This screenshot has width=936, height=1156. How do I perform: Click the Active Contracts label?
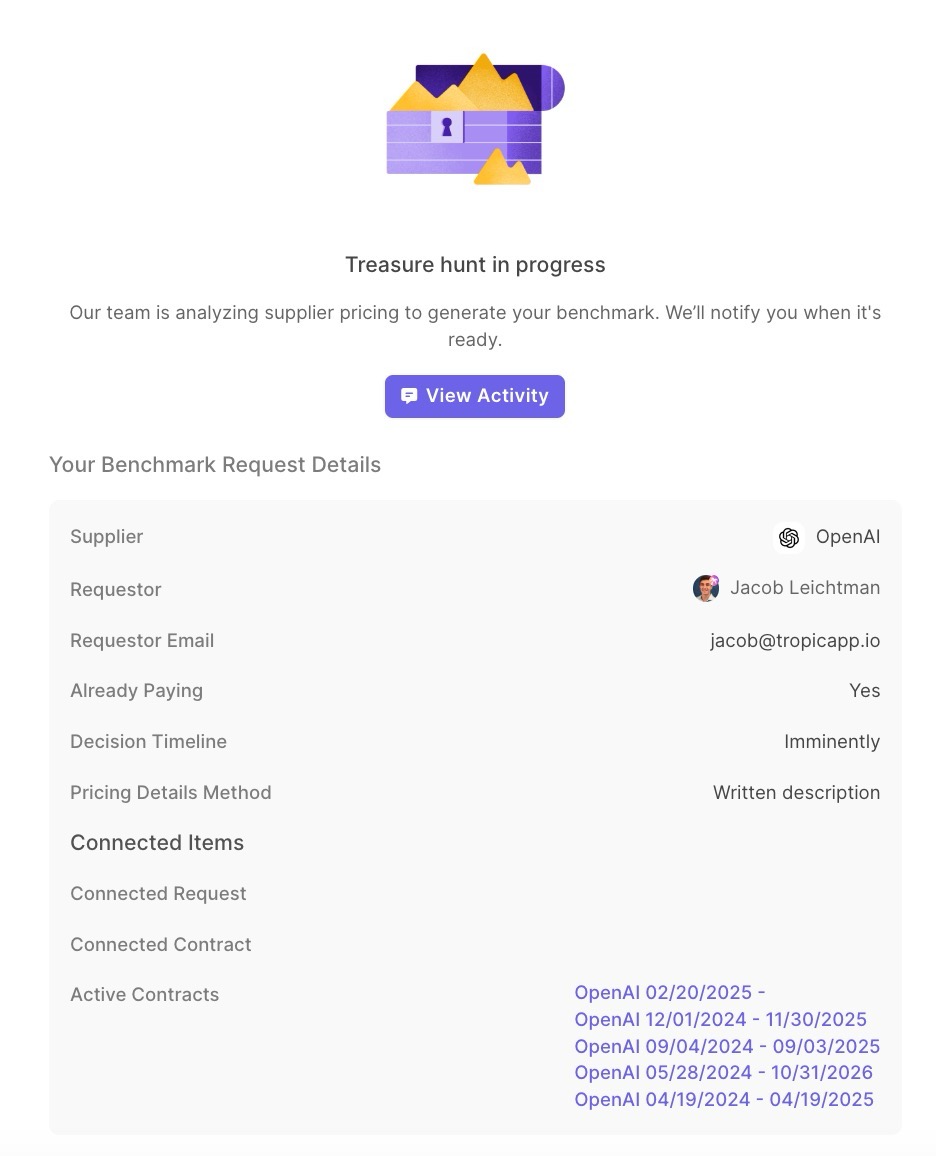144,995
